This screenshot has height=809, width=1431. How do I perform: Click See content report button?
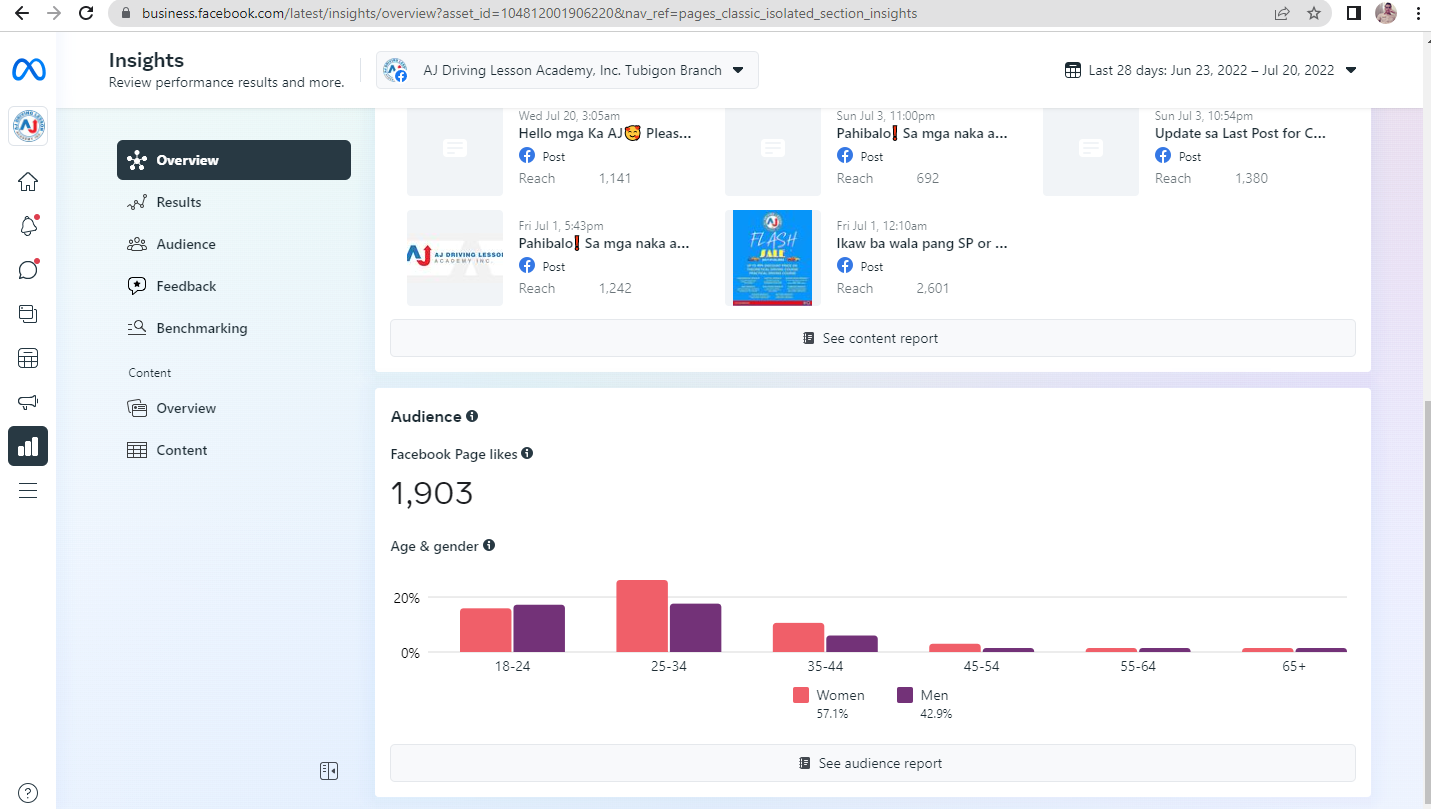[x=872, y=338]
